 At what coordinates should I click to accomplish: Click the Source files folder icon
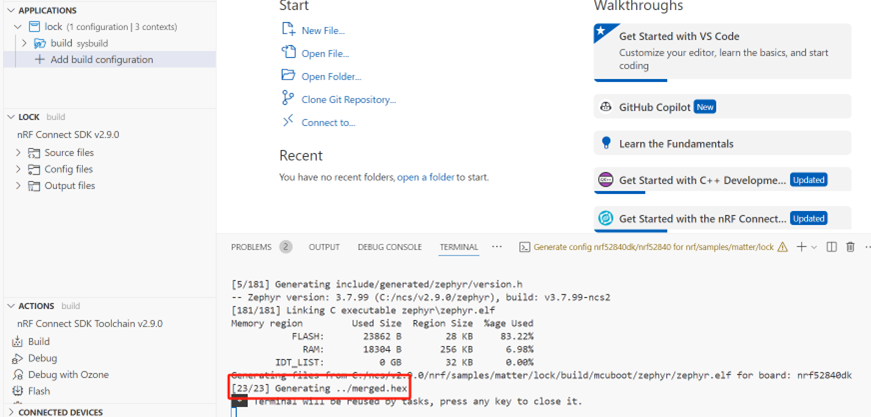[34, 153]
